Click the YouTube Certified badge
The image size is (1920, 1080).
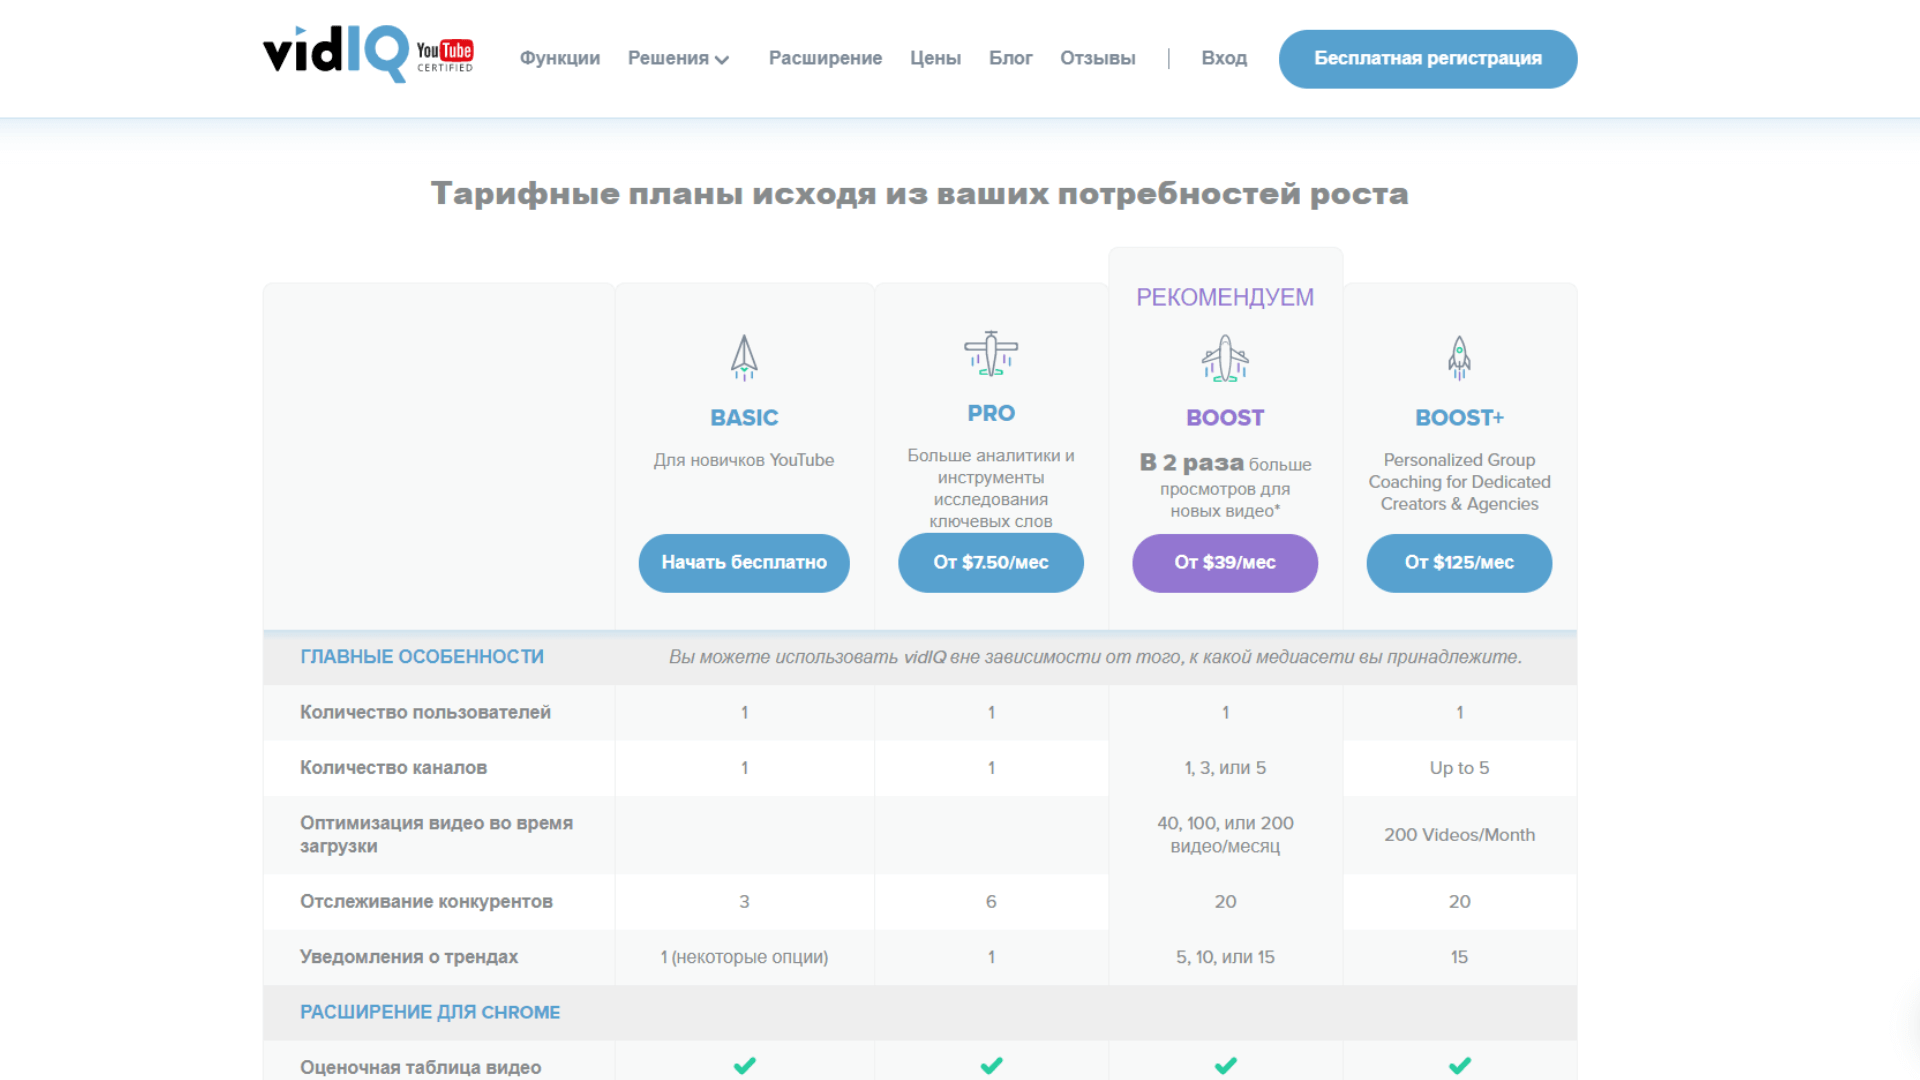pyautogui.click(x=445, y=56)
